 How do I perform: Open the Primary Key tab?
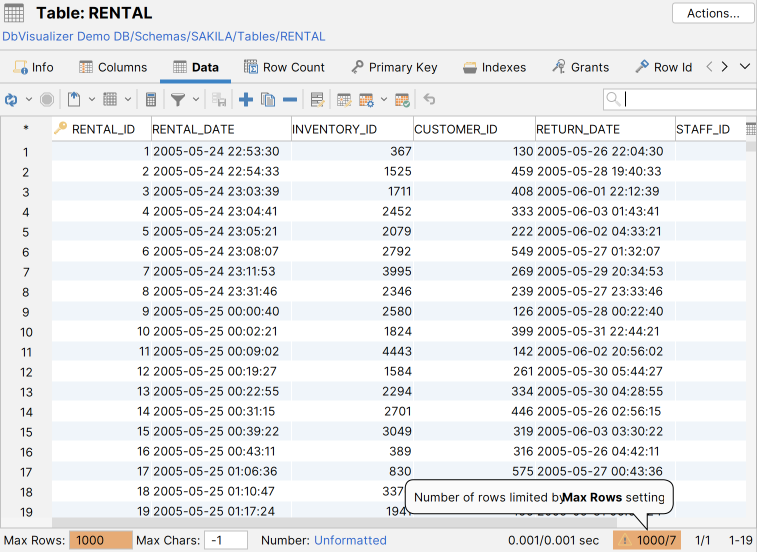[393, 67]
